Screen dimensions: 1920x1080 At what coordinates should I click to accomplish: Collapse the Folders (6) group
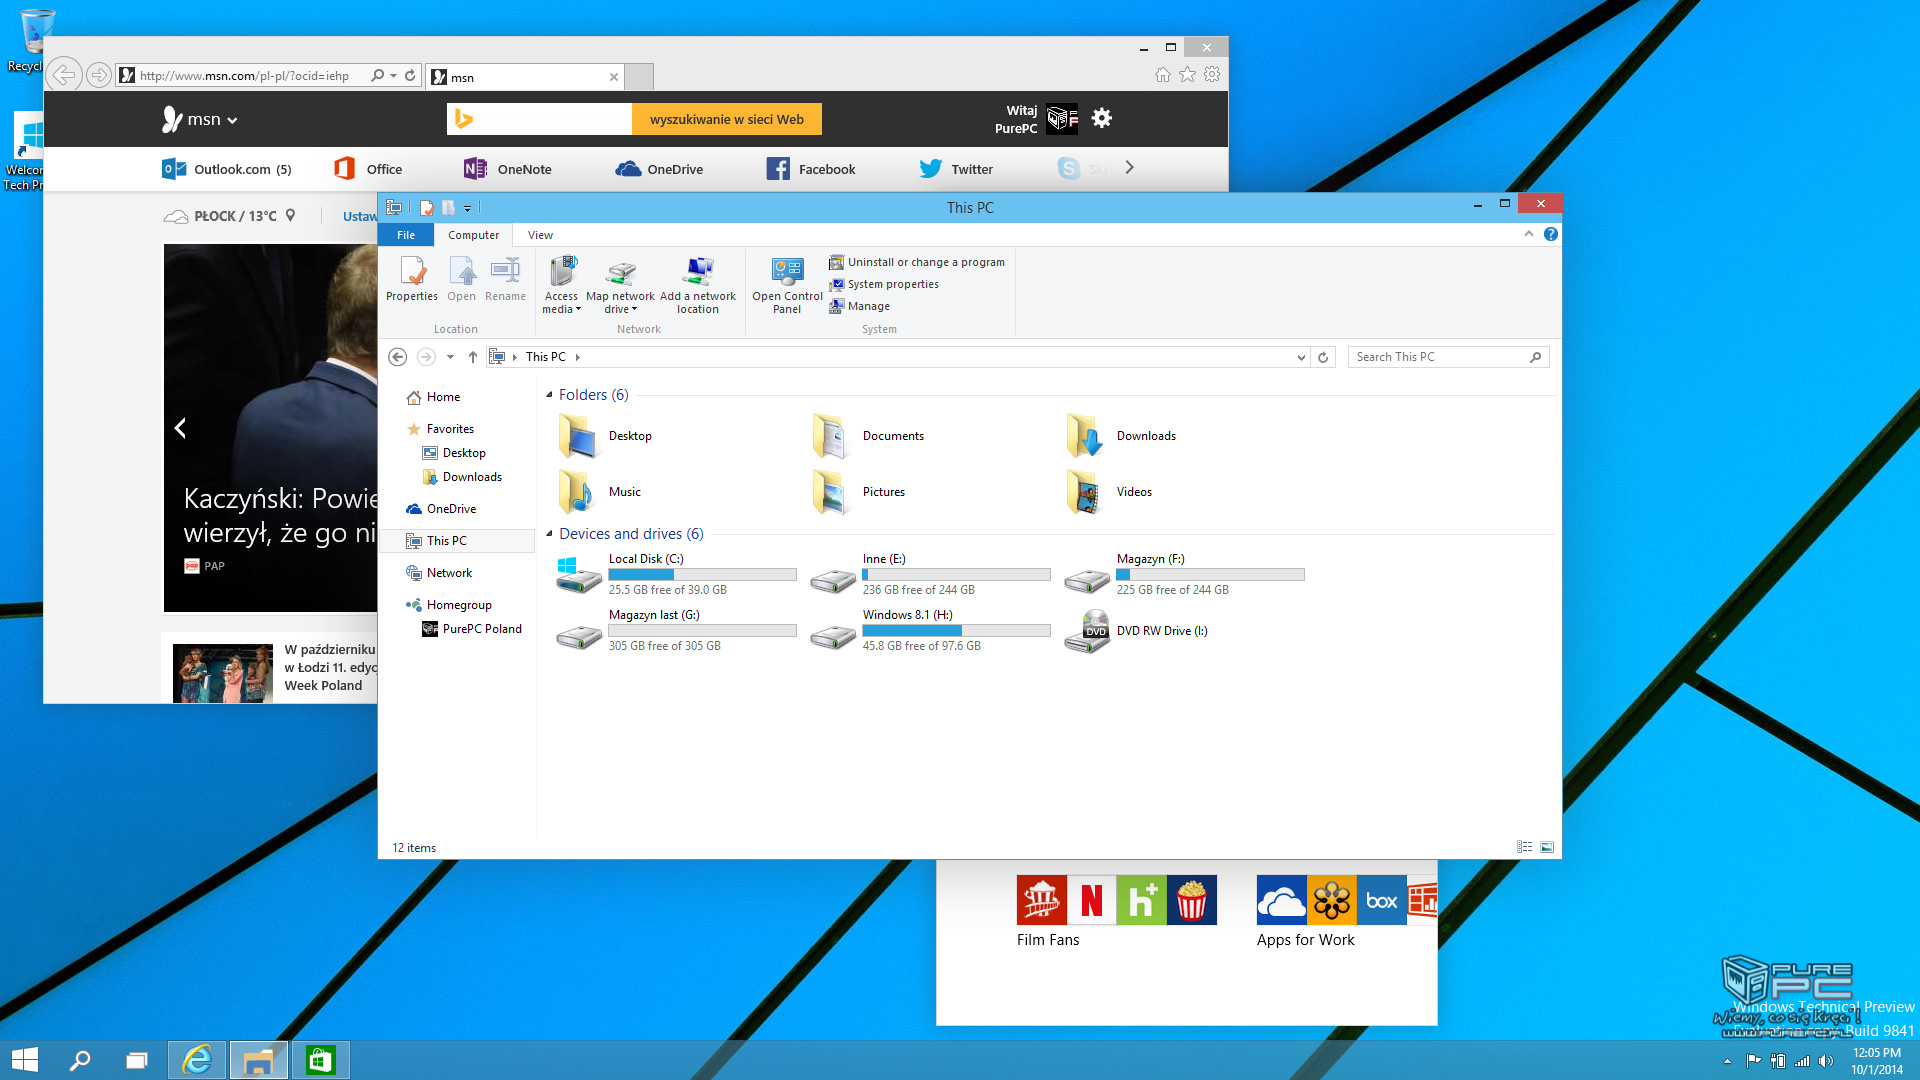pyautogui.click(x=549, y=395)
